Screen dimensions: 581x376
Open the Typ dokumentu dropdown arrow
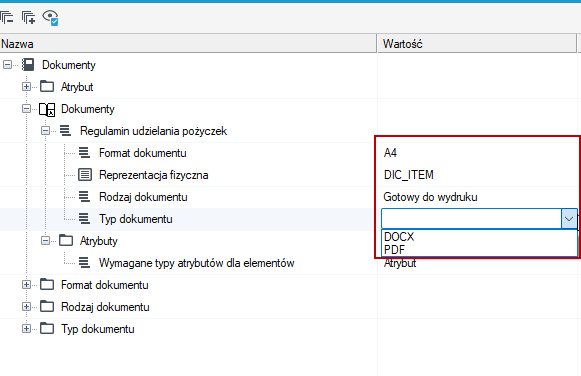click(x=569, y=219)
